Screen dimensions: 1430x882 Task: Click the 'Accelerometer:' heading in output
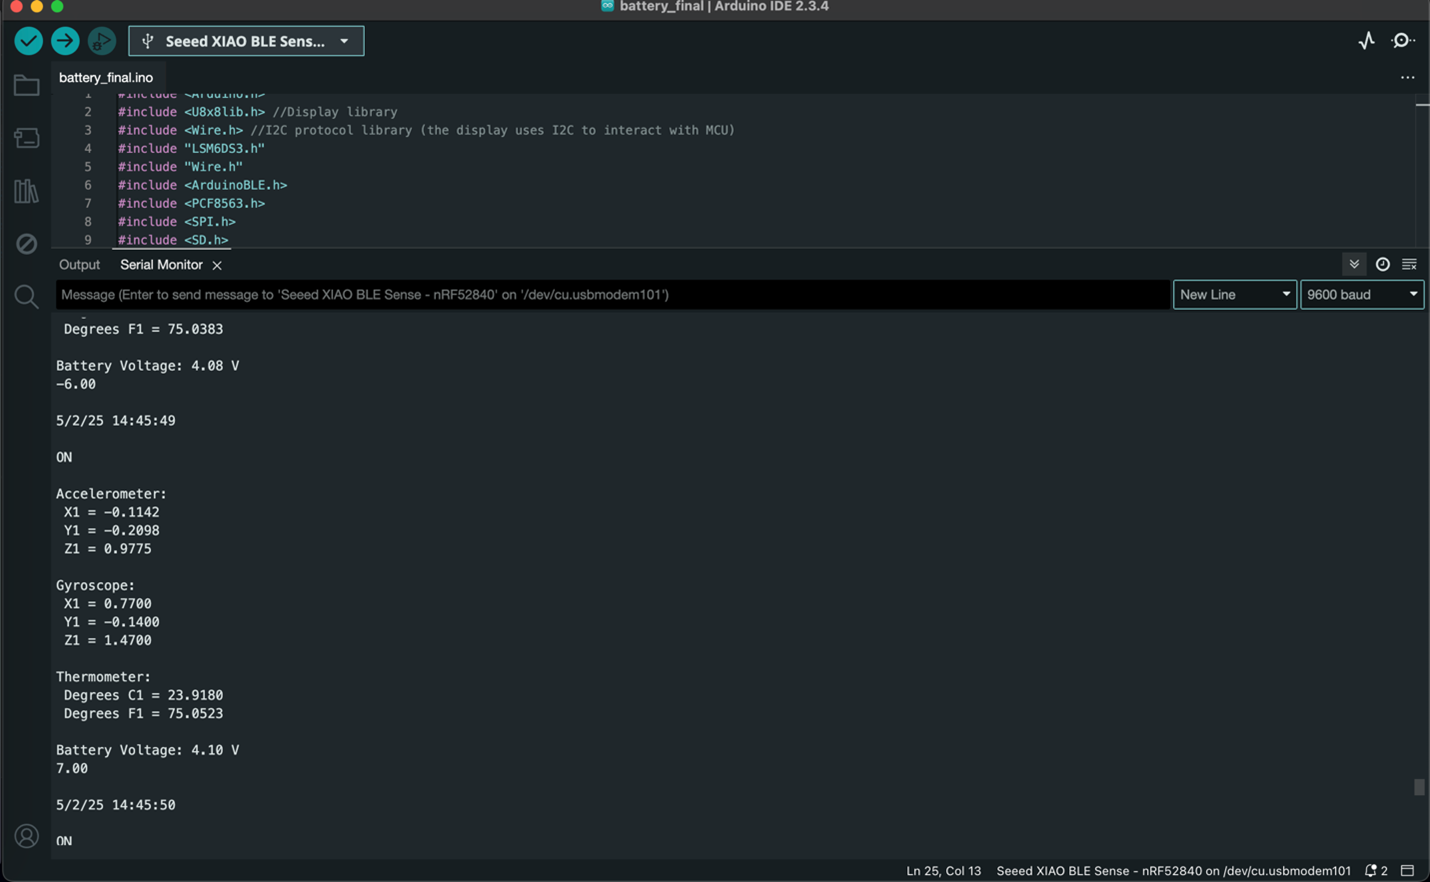tap(111, 494)
